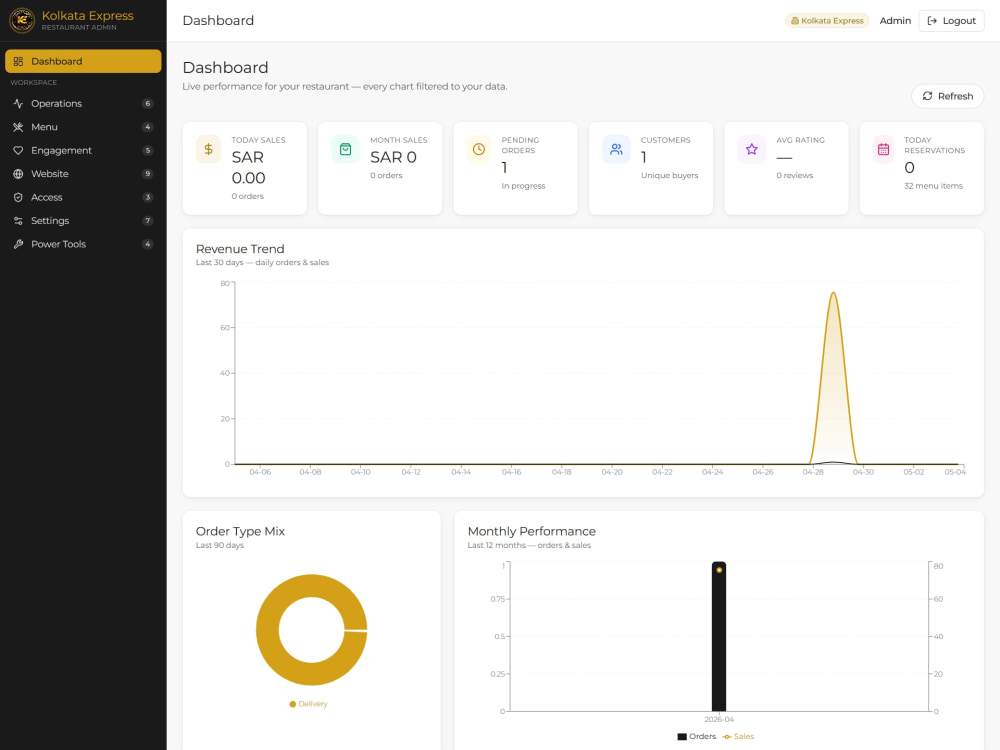Open the Dashboard sidebar item
The image size is (1000, 750).
pos(83,61)
